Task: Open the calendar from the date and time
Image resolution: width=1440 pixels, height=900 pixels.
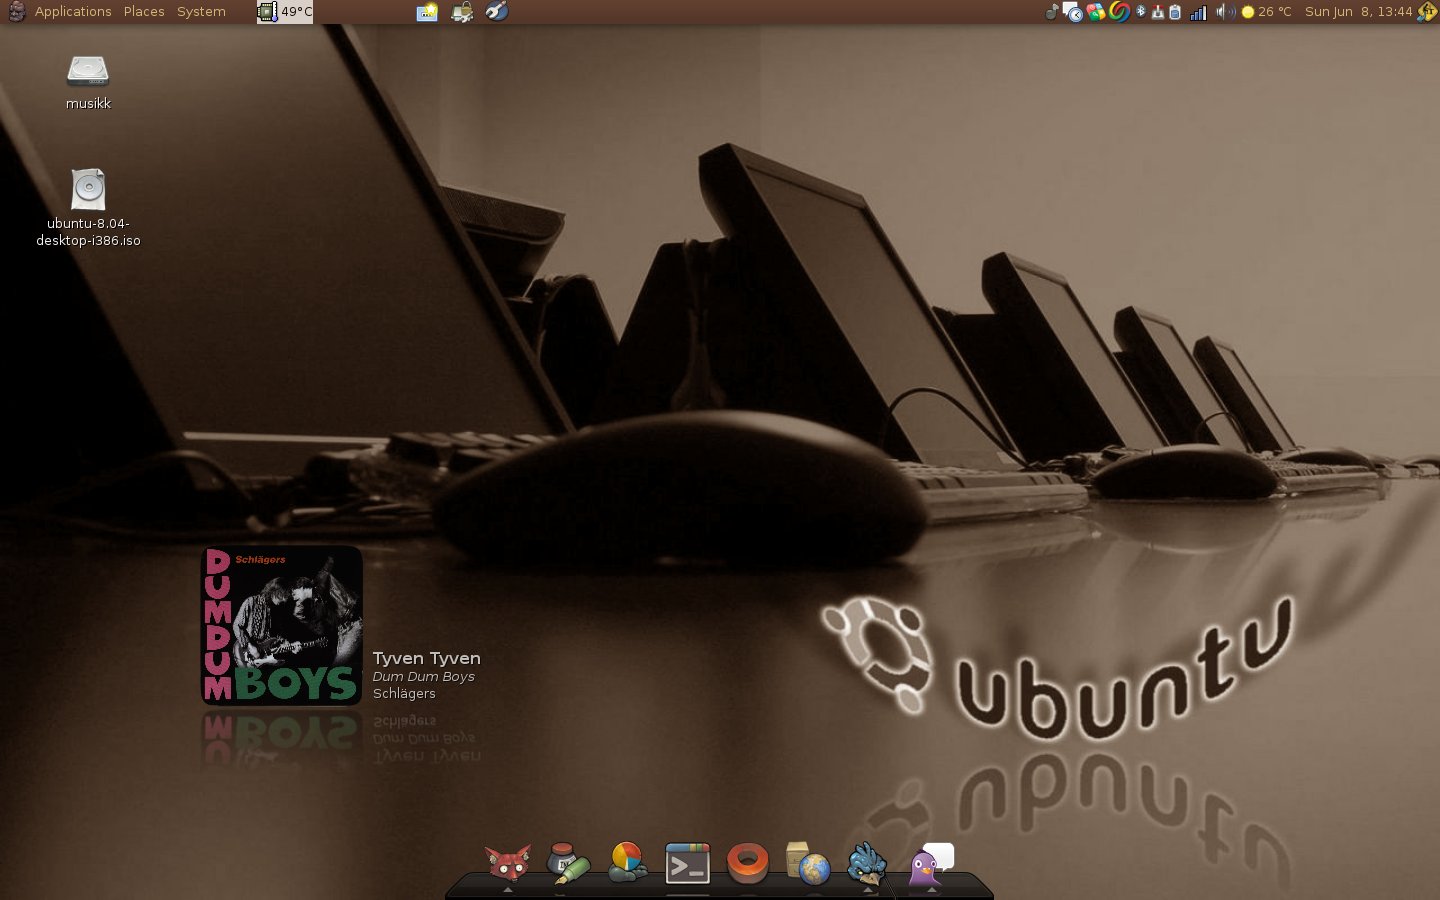Action: pos(1358,12)
